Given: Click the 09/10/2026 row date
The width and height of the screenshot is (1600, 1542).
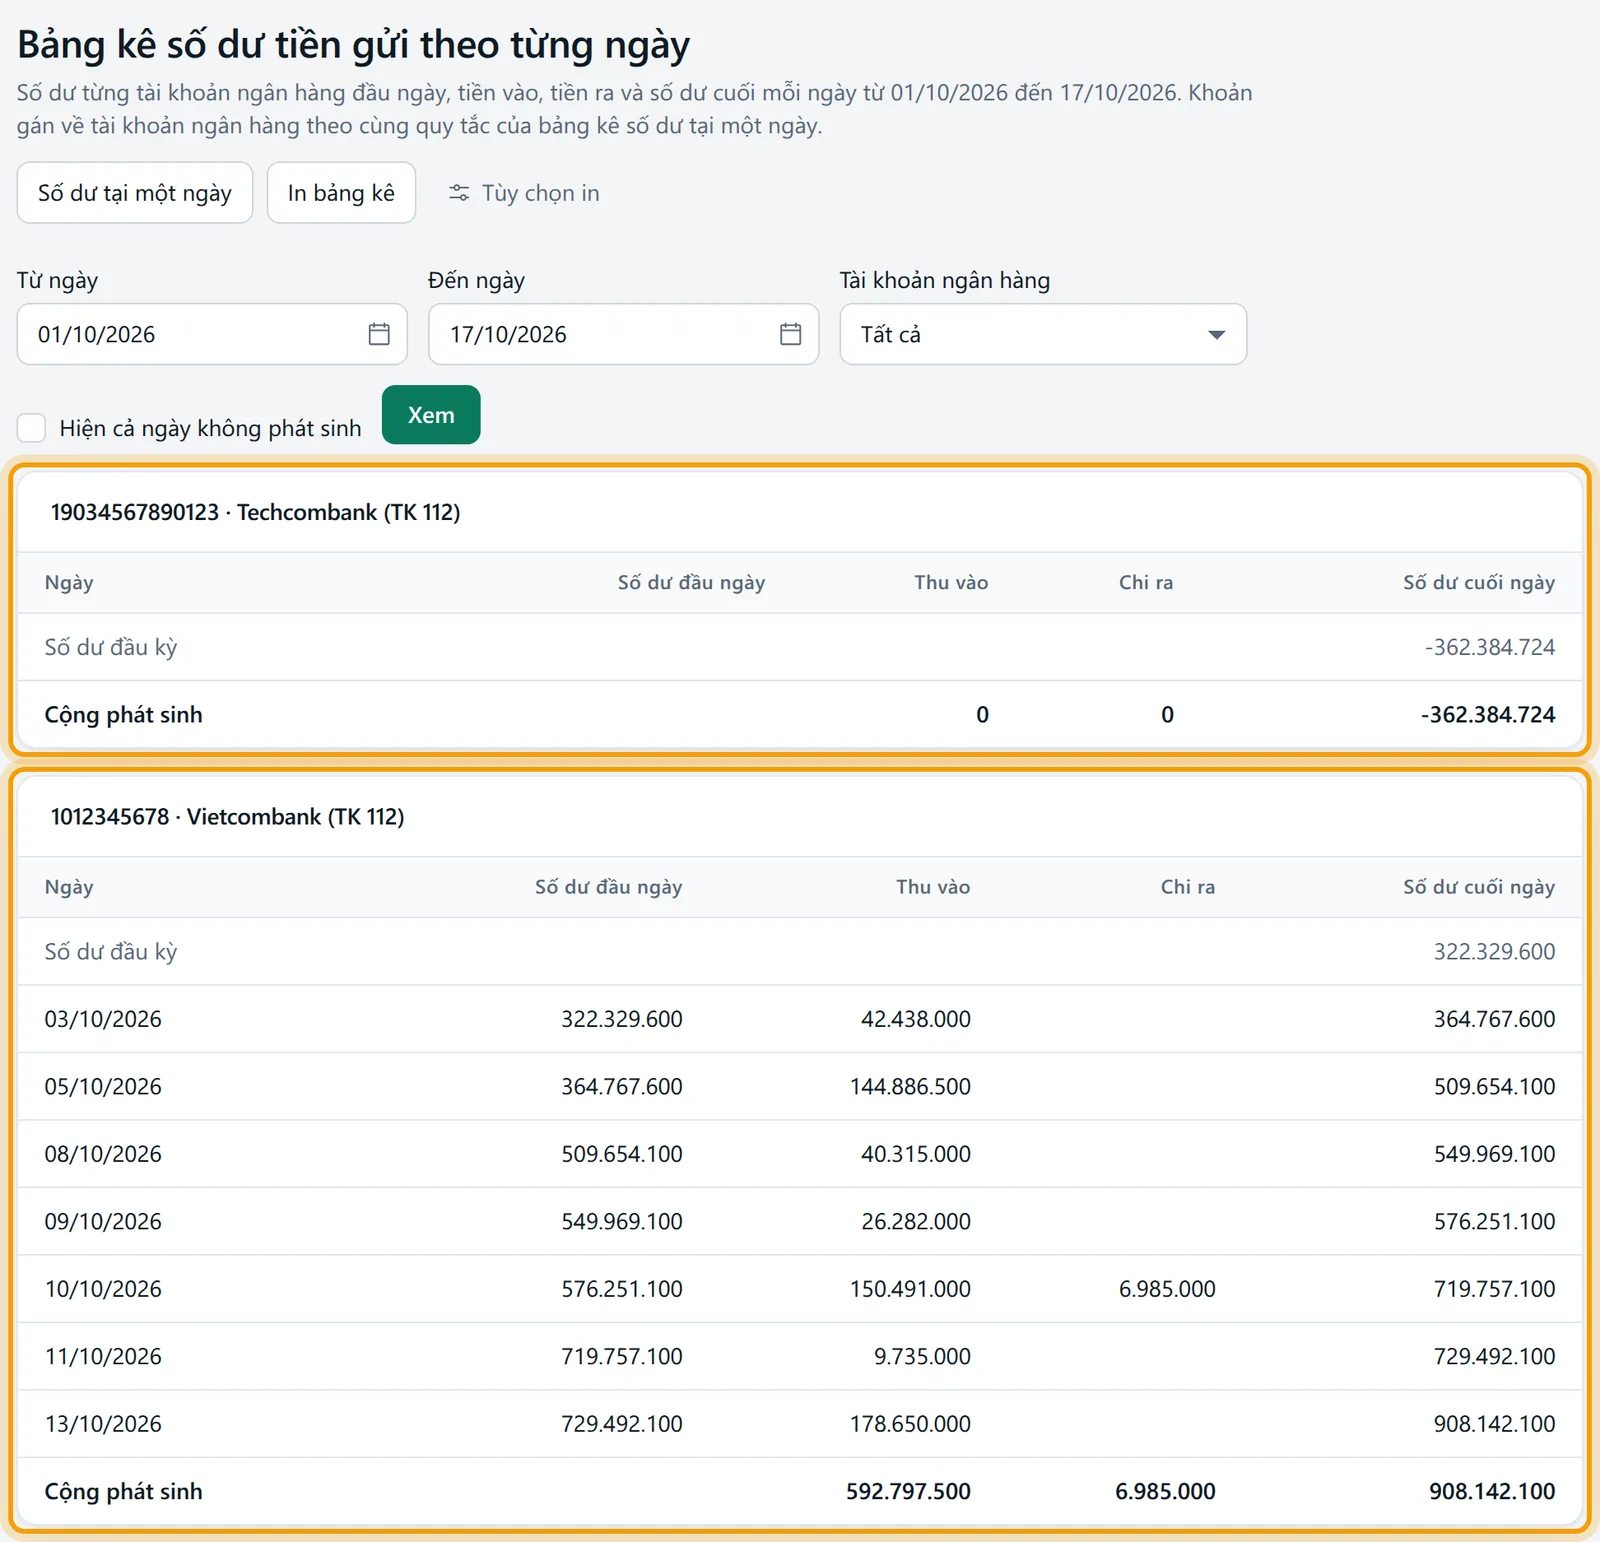Looking at the screenshot, I should point(103,1222).
